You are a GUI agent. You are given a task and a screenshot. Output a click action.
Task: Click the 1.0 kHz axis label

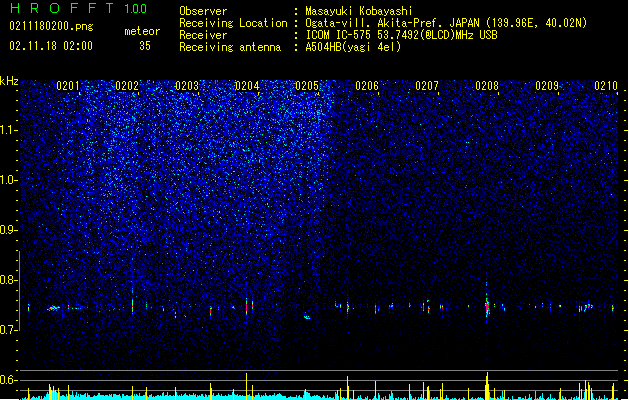tap(8, 180)
